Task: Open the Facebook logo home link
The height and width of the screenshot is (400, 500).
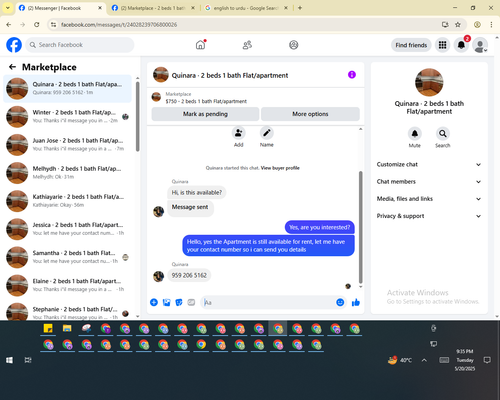Action: 14,45
